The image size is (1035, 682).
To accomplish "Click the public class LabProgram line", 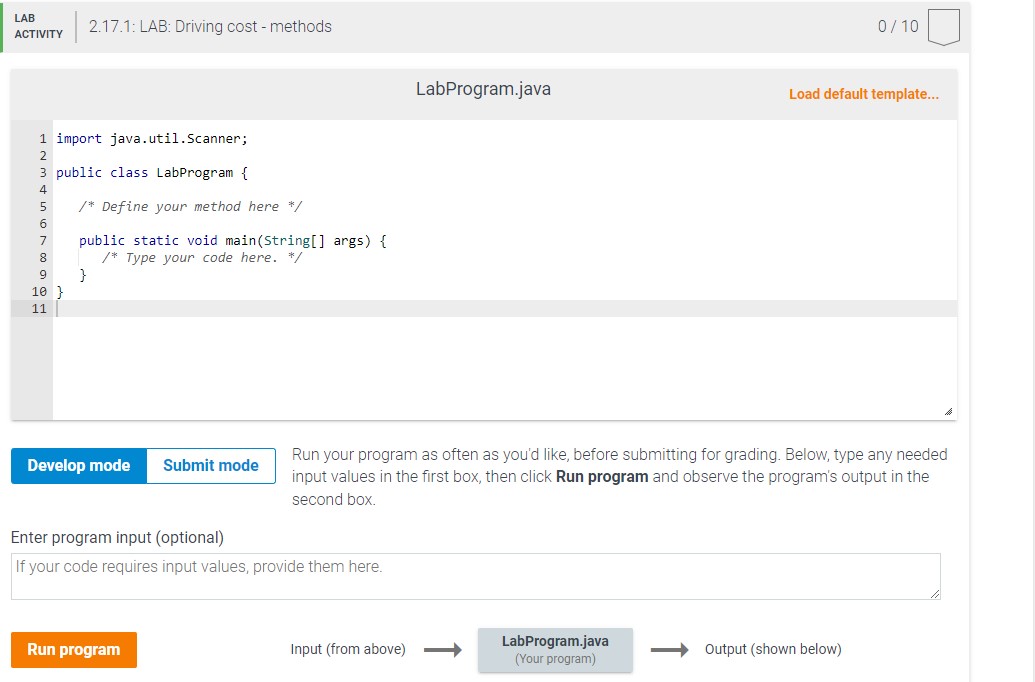I will pos(152,172).
